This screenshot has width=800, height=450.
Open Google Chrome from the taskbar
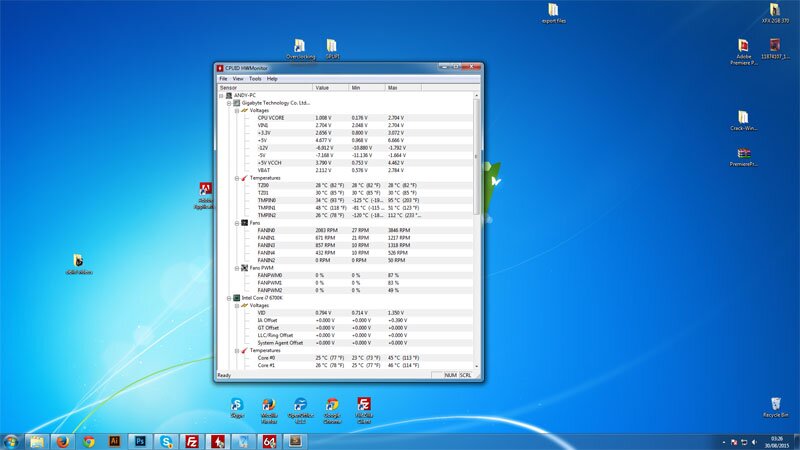click(89, 441)
